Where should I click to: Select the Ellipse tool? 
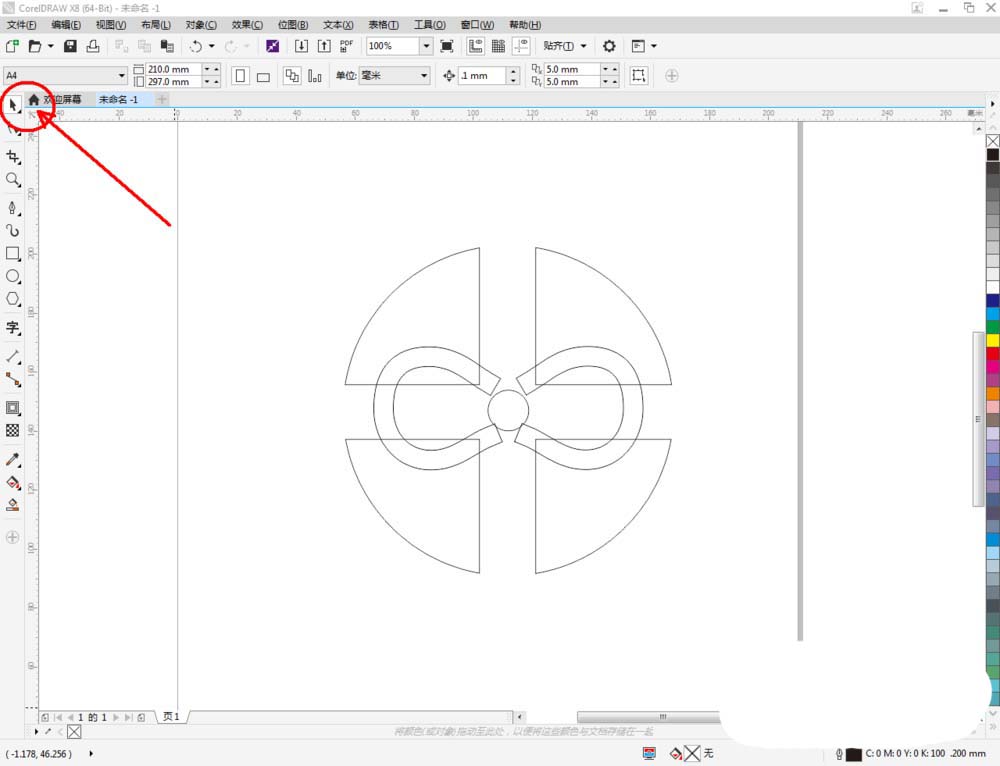13,276
